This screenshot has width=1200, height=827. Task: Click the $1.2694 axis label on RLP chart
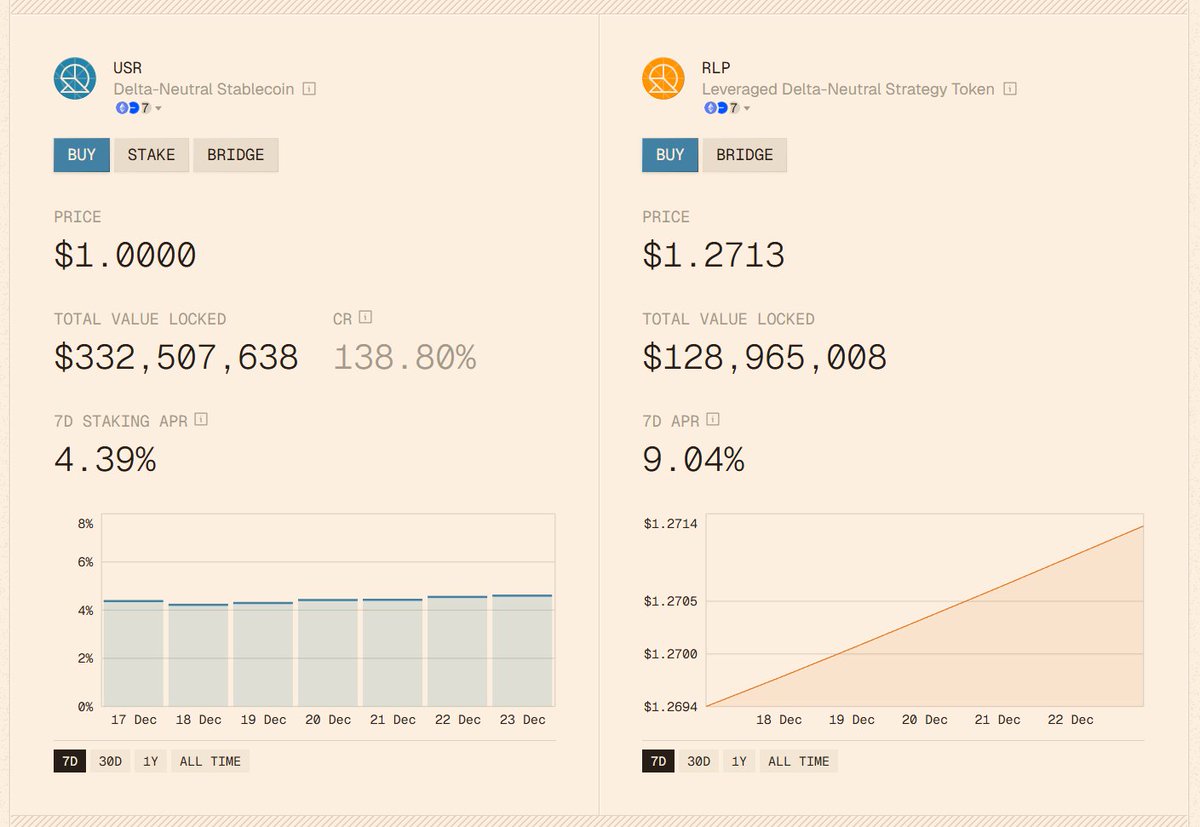[x=670, y=706]
